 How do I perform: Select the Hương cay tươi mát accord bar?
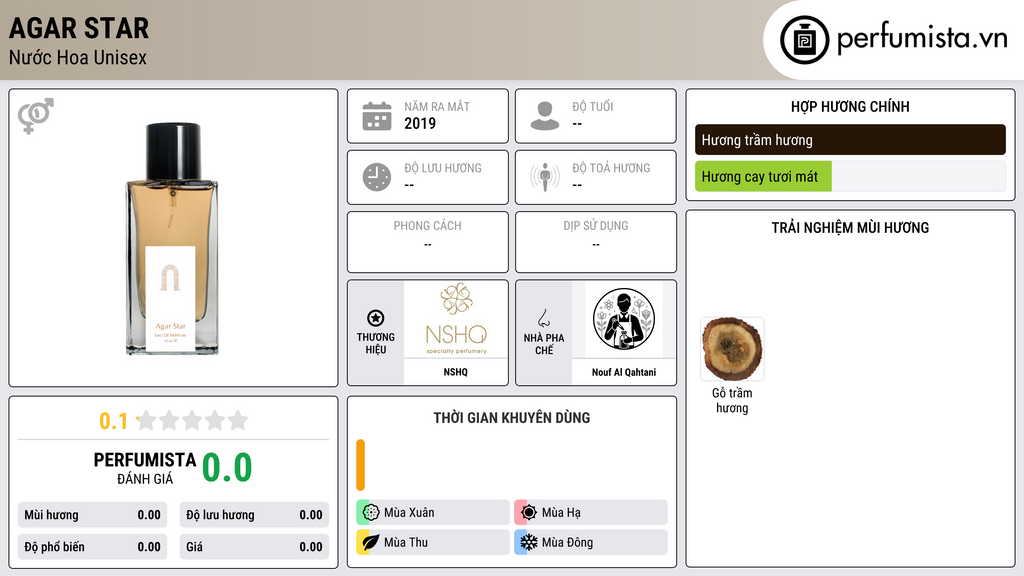click(x=850, y=176)
